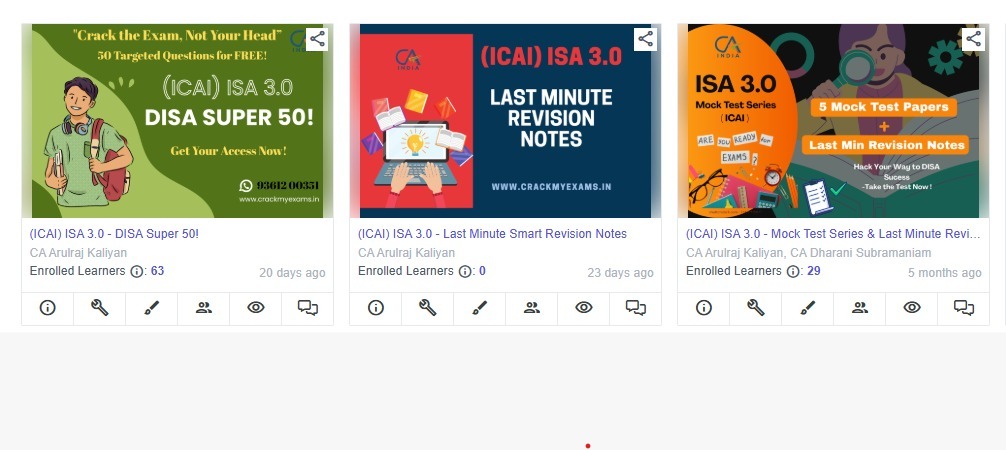The height and width of the screenshot is (450, 1006).
Task: Click chat bubbles icon under DISA Super 50
Action: point(307,308)
